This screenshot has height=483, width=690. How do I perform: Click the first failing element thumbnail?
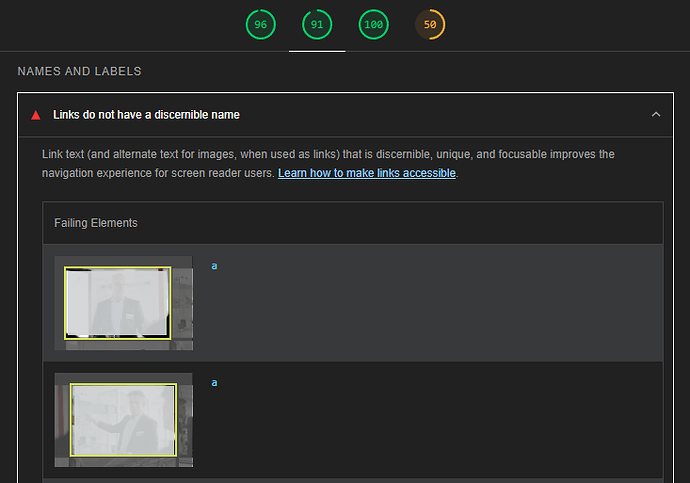pos(124,303)
